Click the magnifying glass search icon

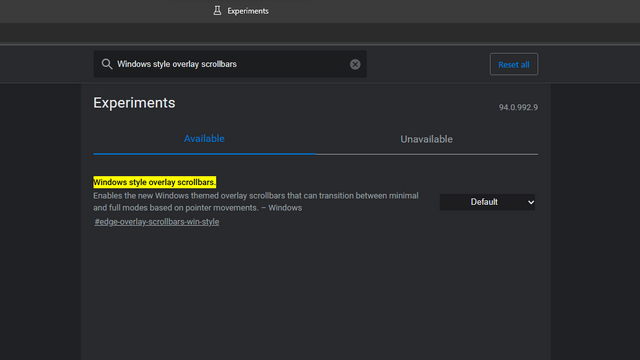[x=107, y=64]
